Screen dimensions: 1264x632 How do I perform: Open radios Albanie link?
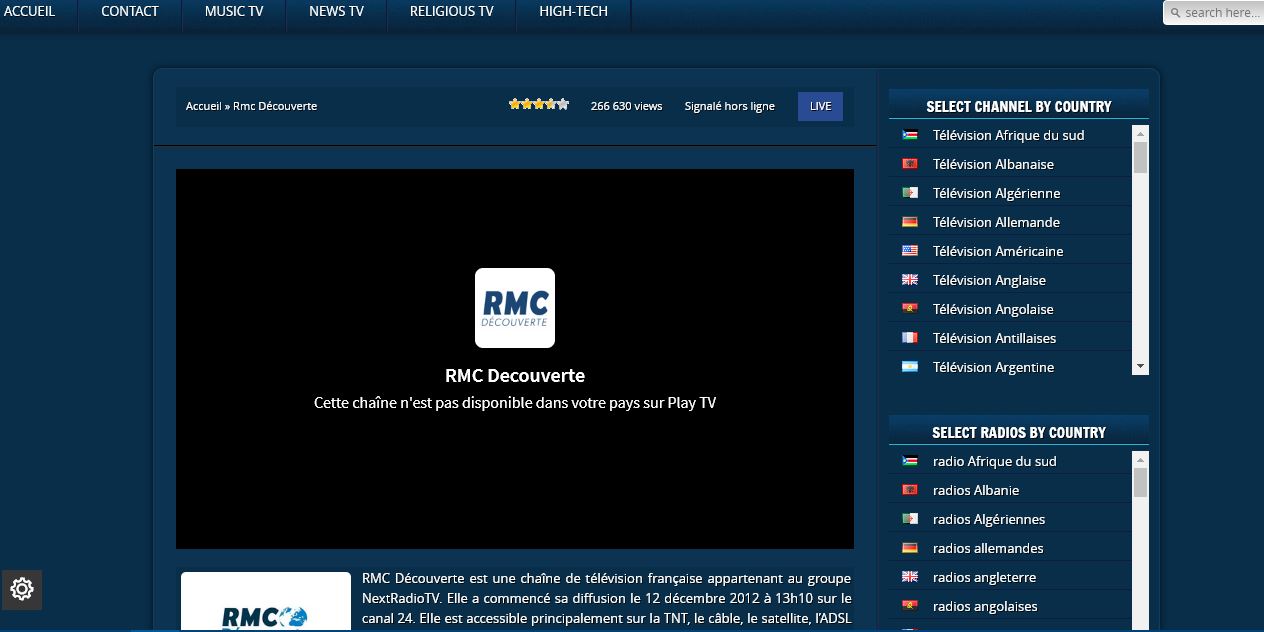tap(976, 490)
